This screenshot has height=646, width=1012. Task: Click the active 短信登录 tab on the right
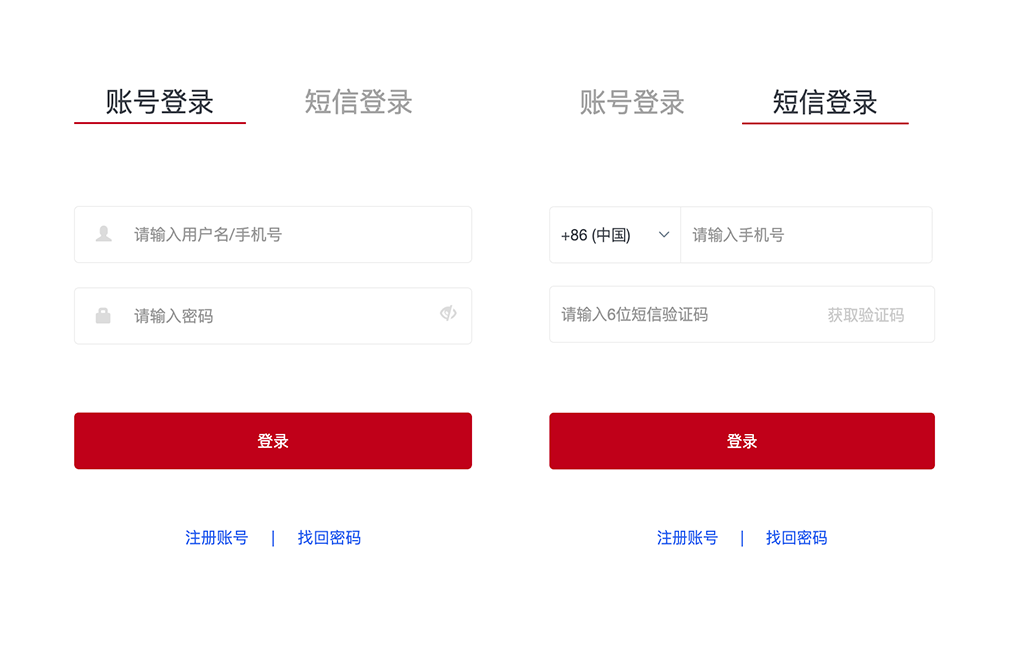826,101
